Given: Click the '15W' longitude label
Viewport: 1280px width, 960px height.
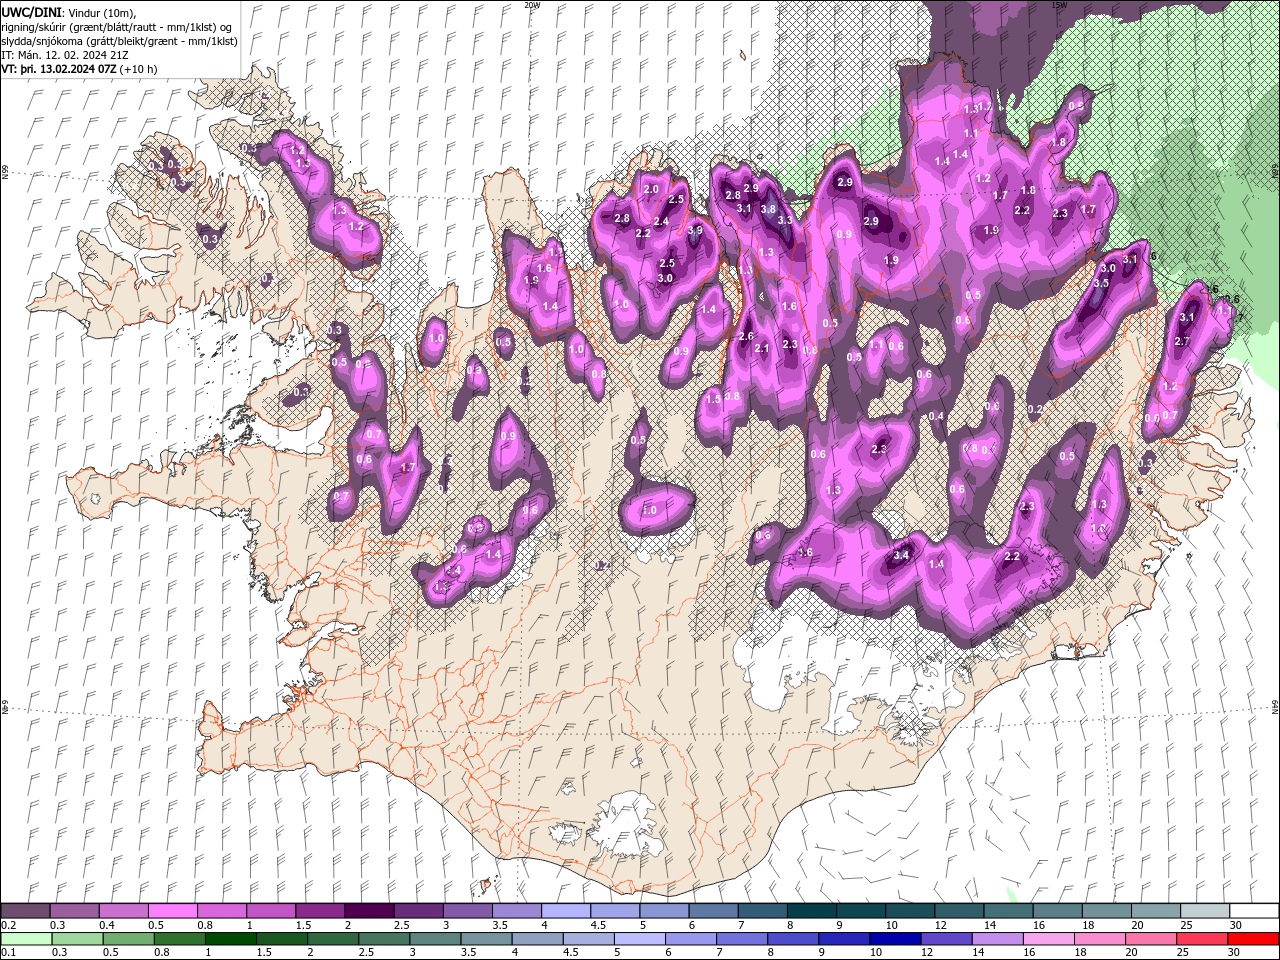Looking at the screenshot, I should click(1059, 5).
